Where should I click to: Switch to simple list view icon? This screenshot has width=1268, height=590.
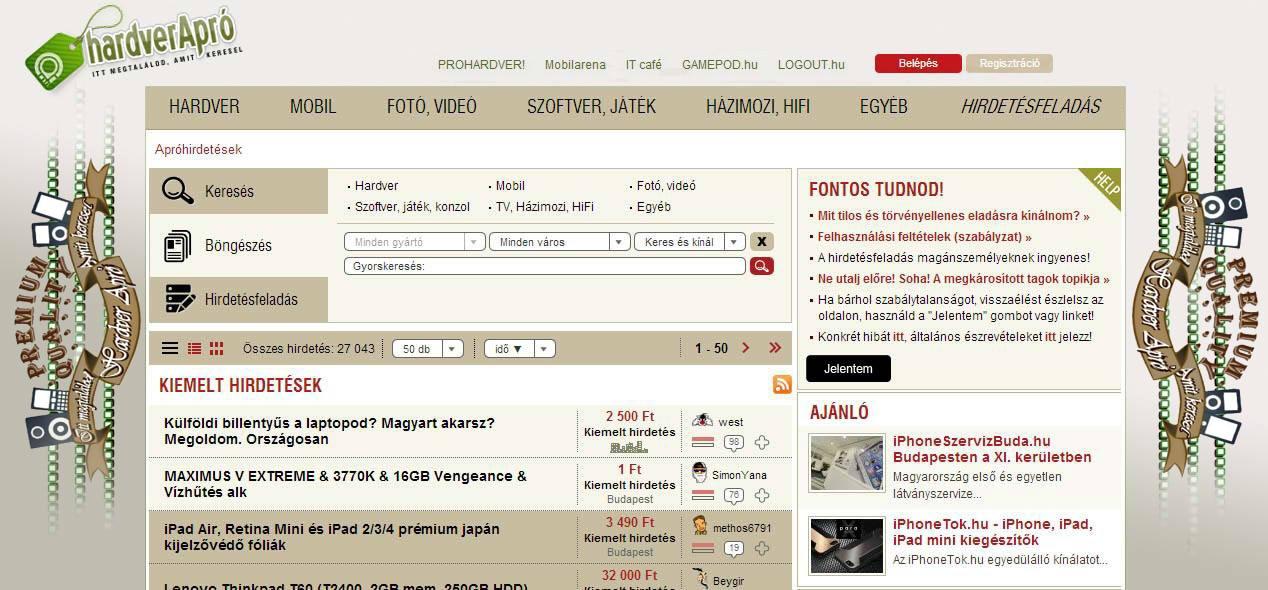coord(170,349)
